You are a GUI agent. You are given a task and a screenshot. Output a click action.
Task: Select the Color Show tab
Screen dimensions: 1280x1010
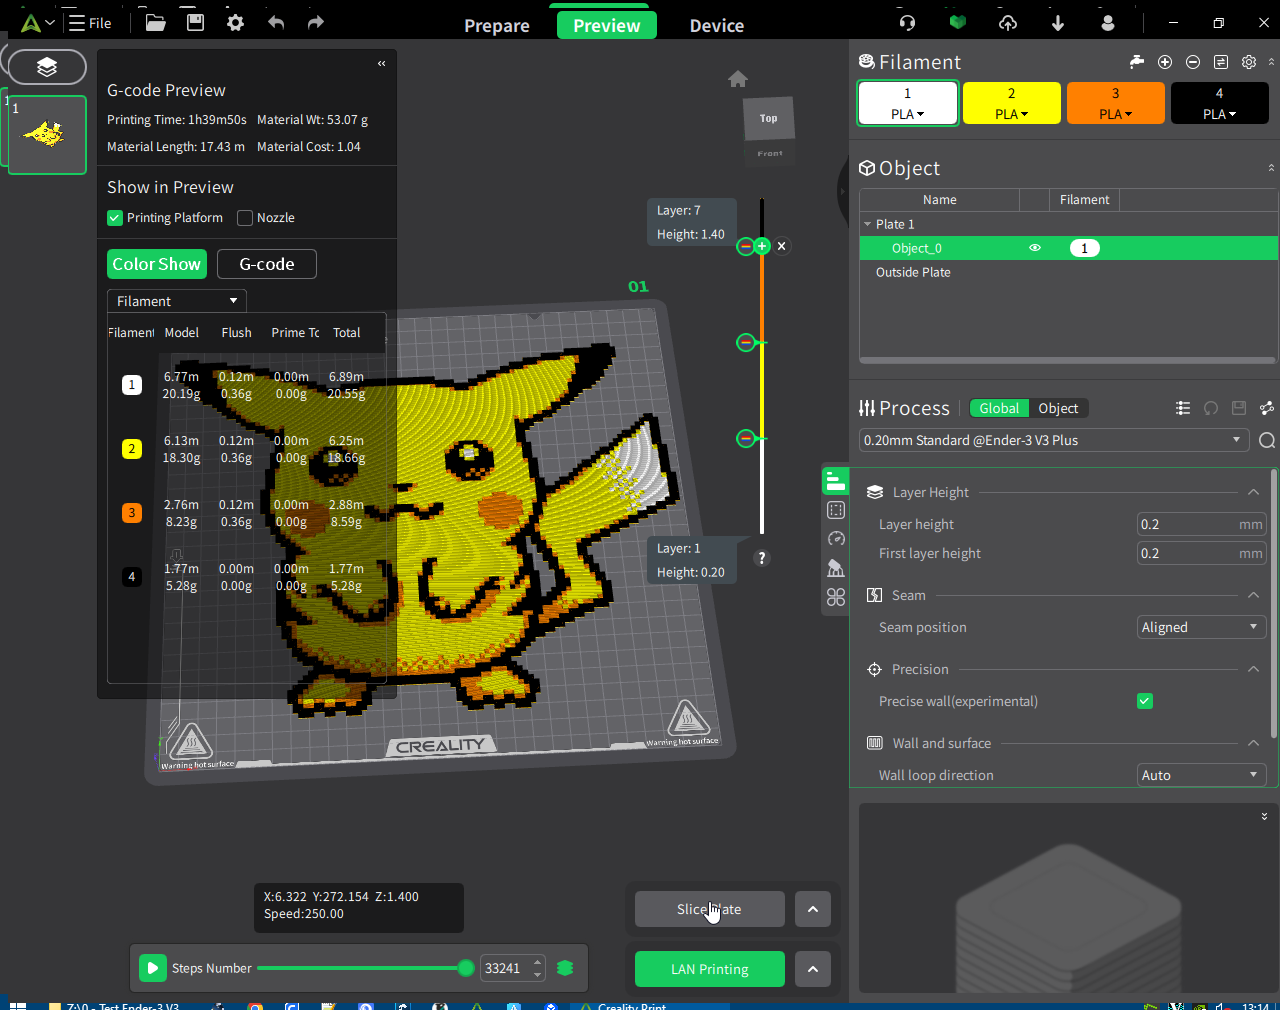[x=157, y=264]
